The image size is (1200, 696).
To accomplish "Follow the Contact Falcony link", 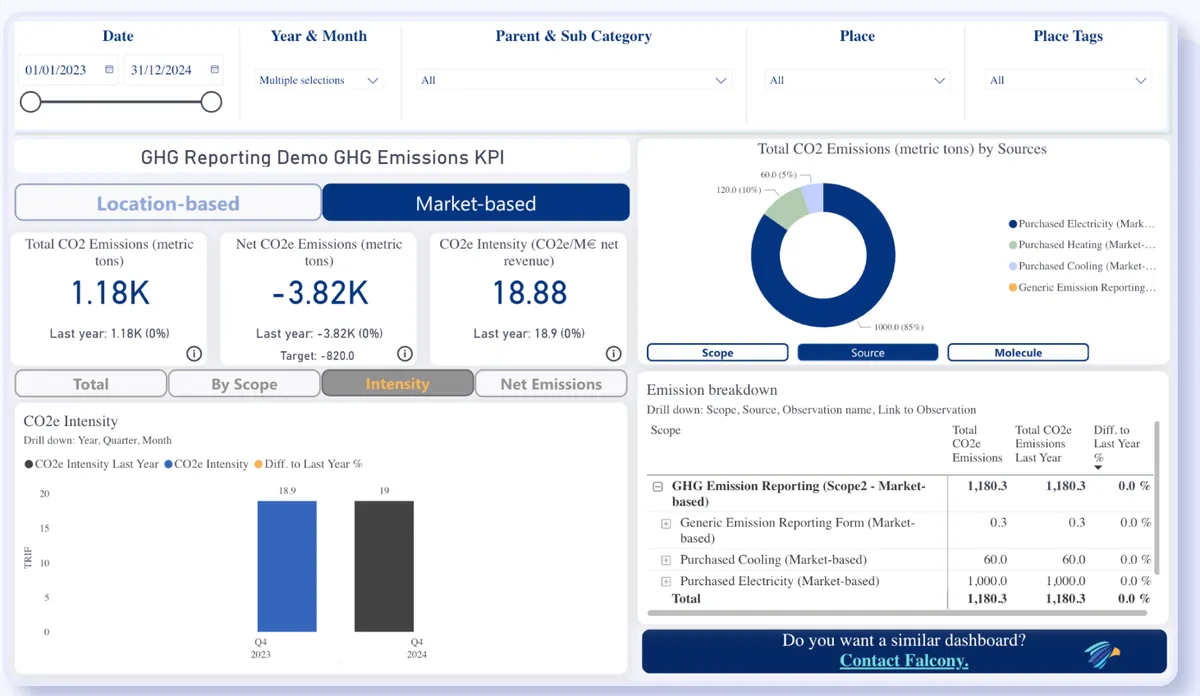I will (x=904, y=661).
